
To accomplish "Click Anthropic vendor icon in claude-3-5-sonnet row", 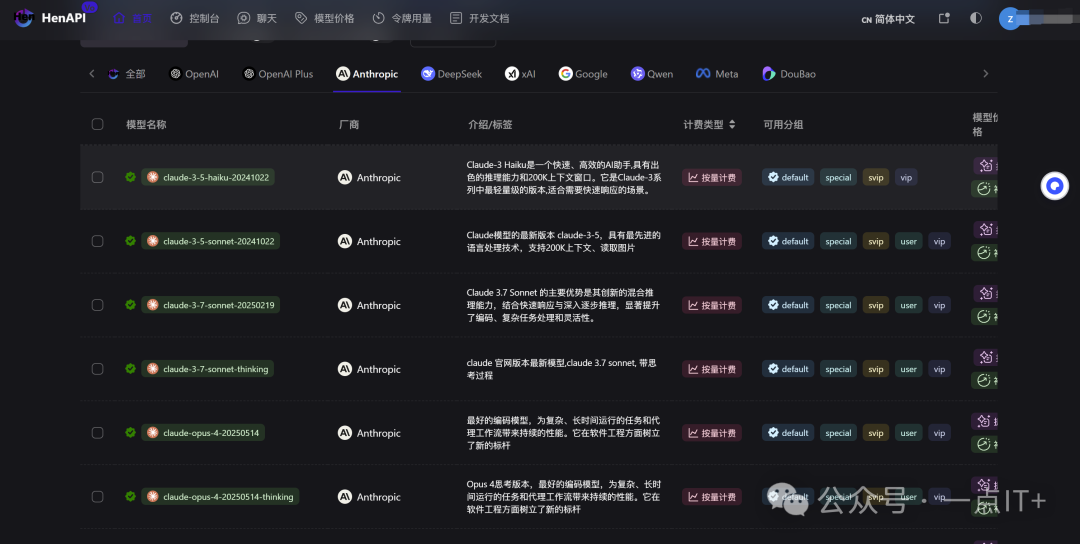I will 345,241.
